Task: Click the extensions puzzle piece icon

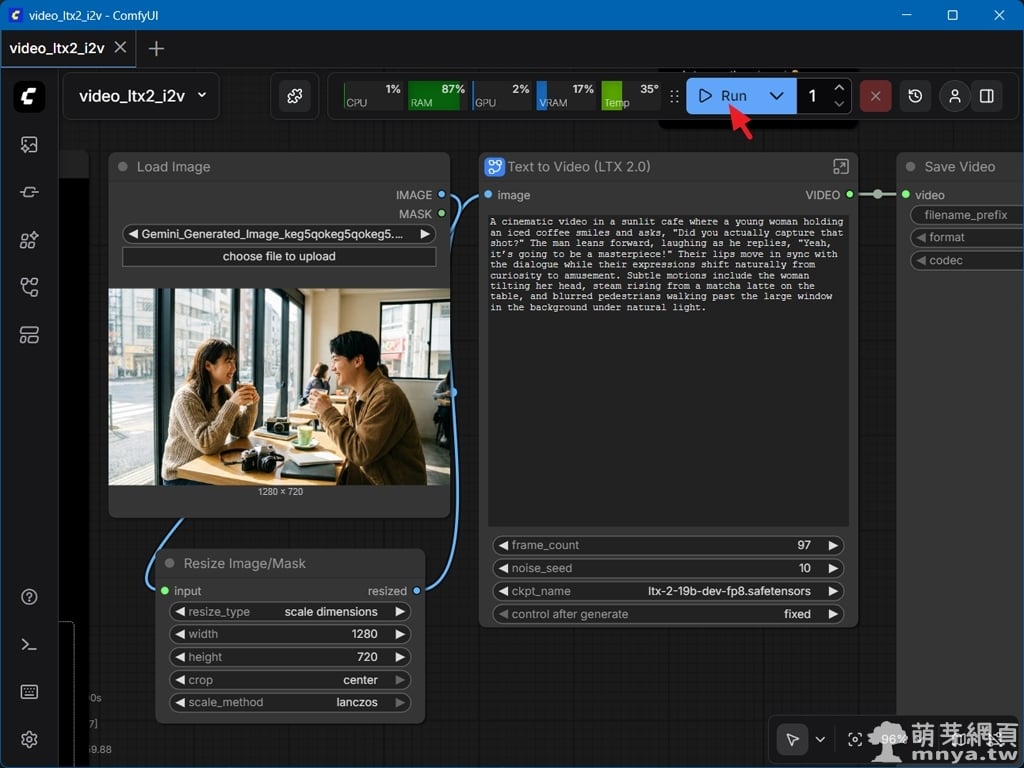Action: (x=295, y=96)
